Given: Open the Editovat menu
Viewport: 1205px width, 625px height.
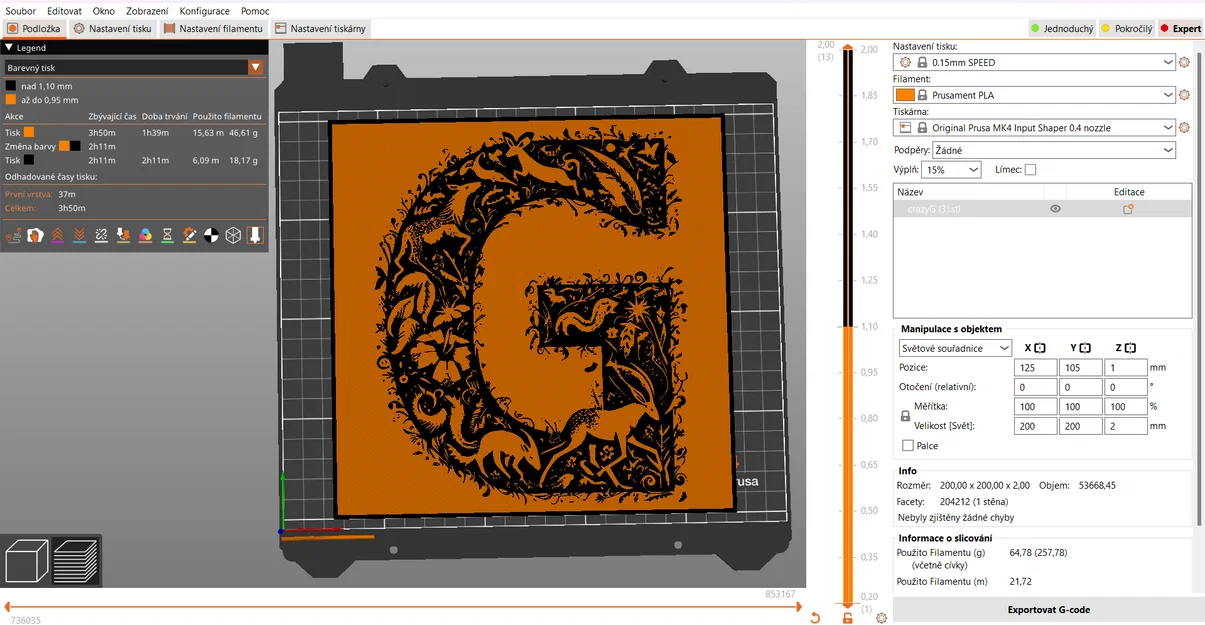Looking at the screenshot, I should click(64, 11).
